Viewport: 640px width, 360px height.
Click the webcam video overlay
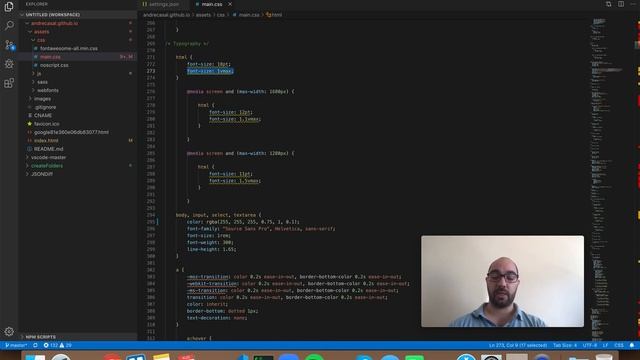(x=502, y=281)
